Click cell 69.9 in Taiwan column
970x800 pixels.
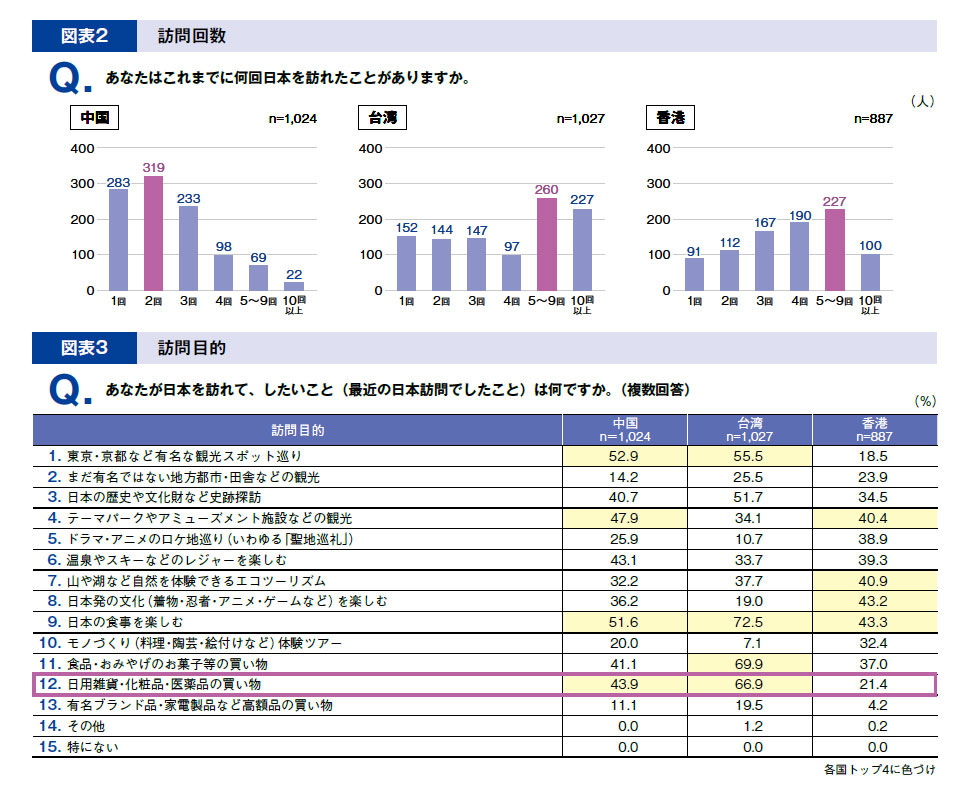tap(750, 664)
